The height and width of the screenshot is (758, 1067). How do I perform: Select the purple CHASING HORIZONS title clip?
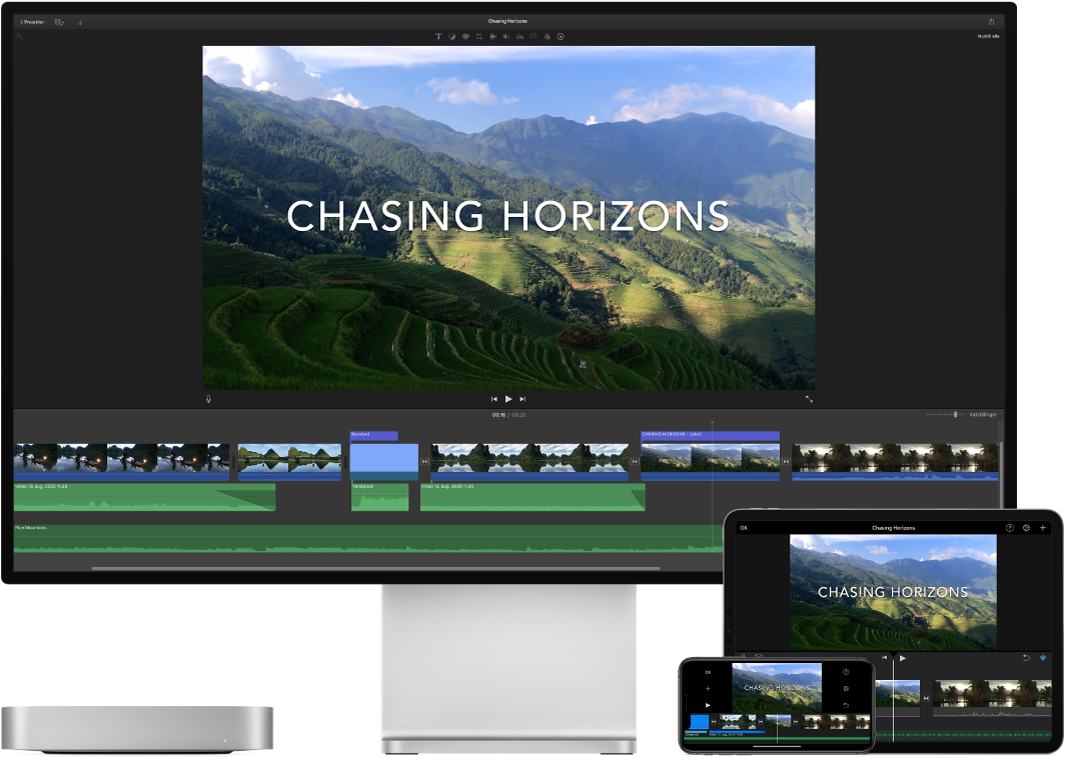point(710,435)
